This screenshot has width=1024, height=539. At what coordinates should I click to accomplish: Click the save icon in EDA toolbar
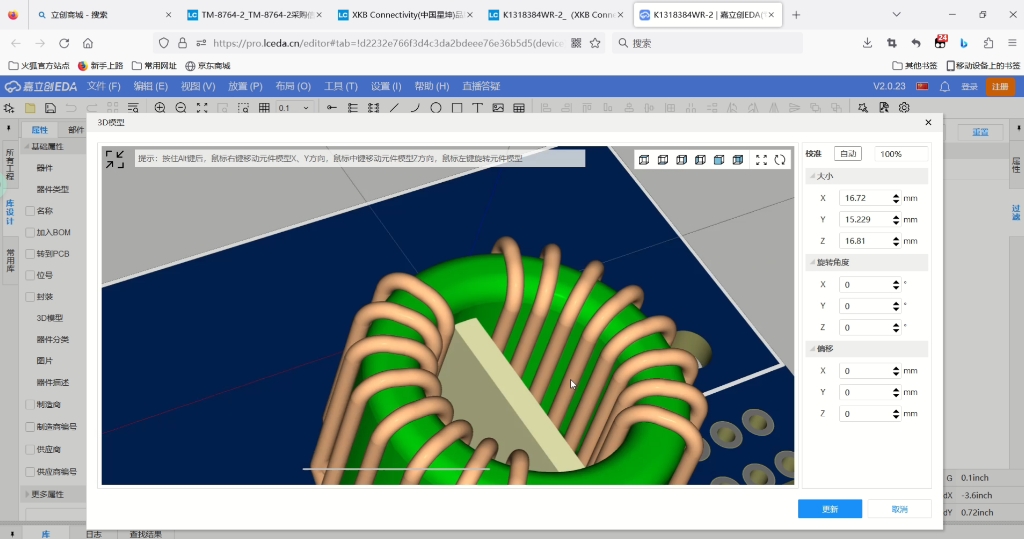pyautogui.click(x=50, y=108)
